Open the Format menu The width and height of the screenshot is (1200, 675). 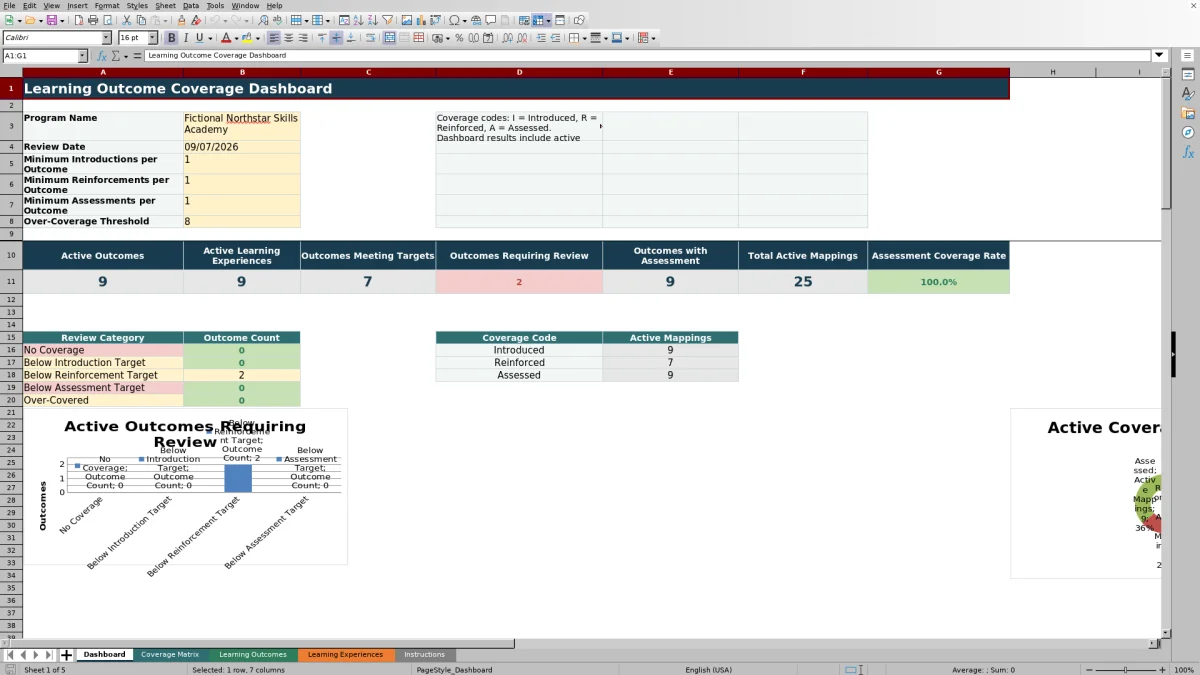point(107,6)
